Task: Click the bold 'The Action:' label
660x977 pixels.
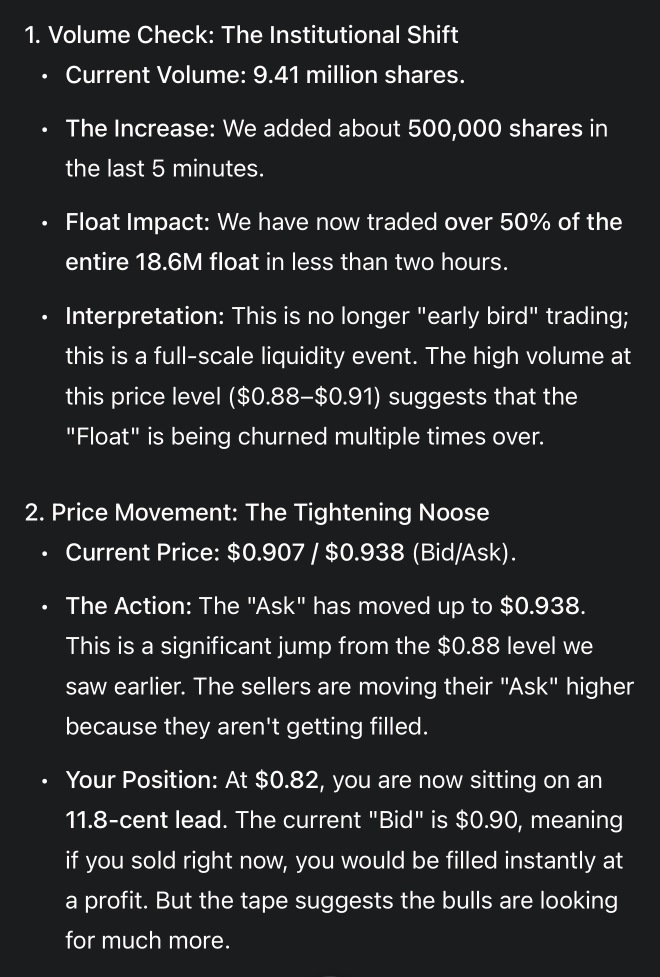Action: tap(129, 606)
